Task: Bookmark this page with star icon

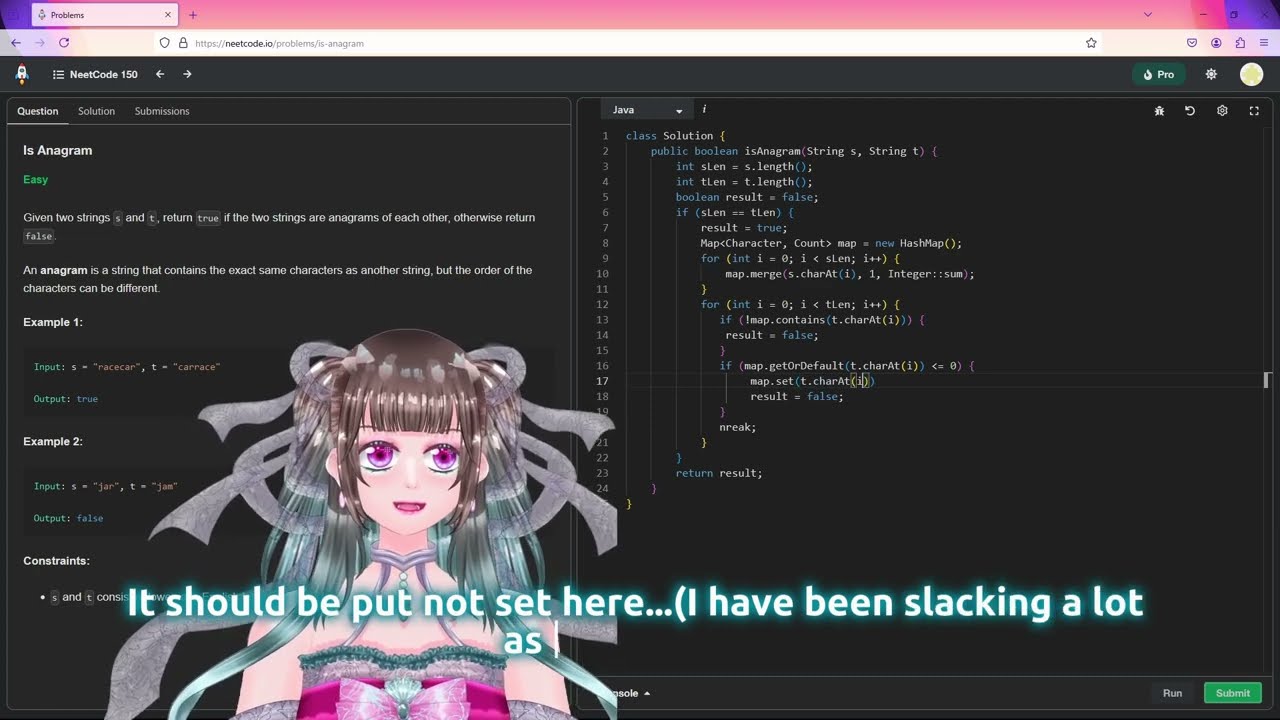Action: pyautogui.click(x=1091, y=43)
